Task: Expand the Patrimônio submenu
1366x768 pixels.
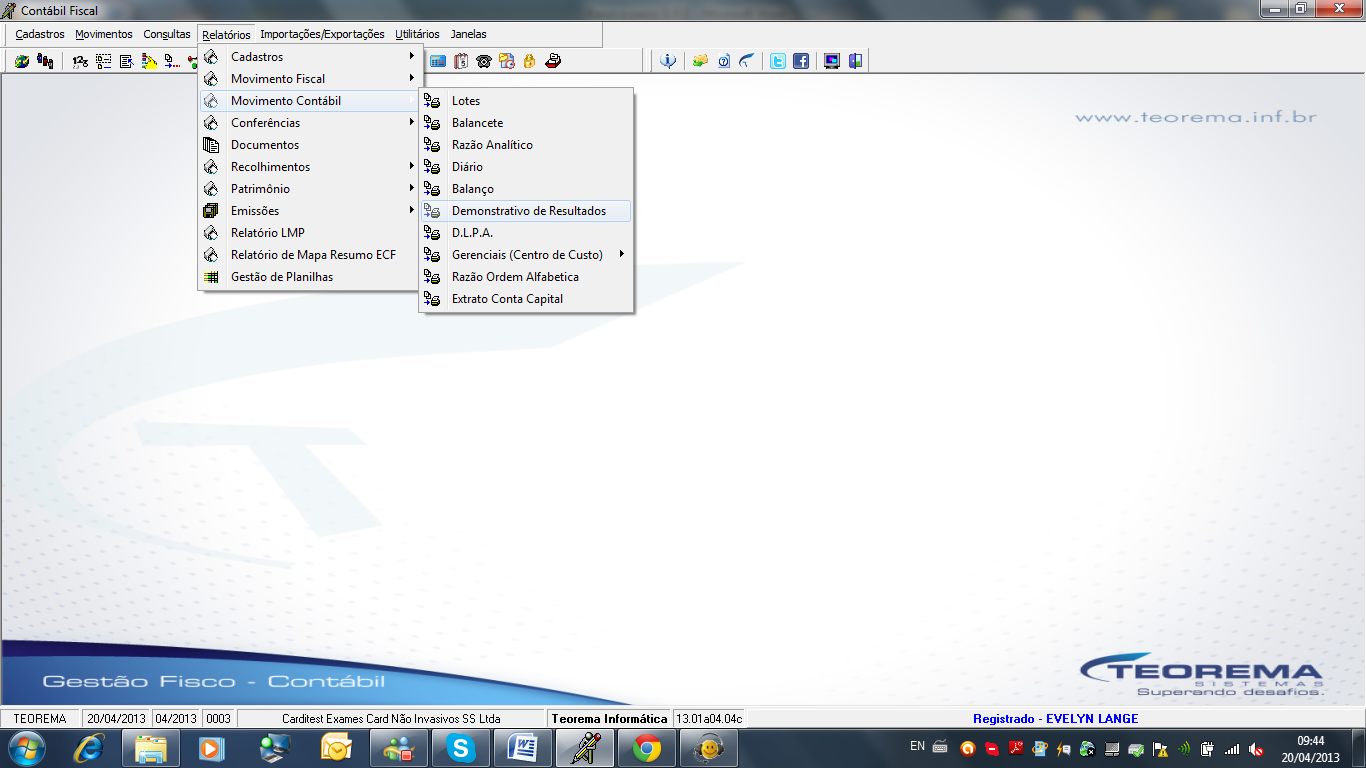Action: (x=309, y=189)
